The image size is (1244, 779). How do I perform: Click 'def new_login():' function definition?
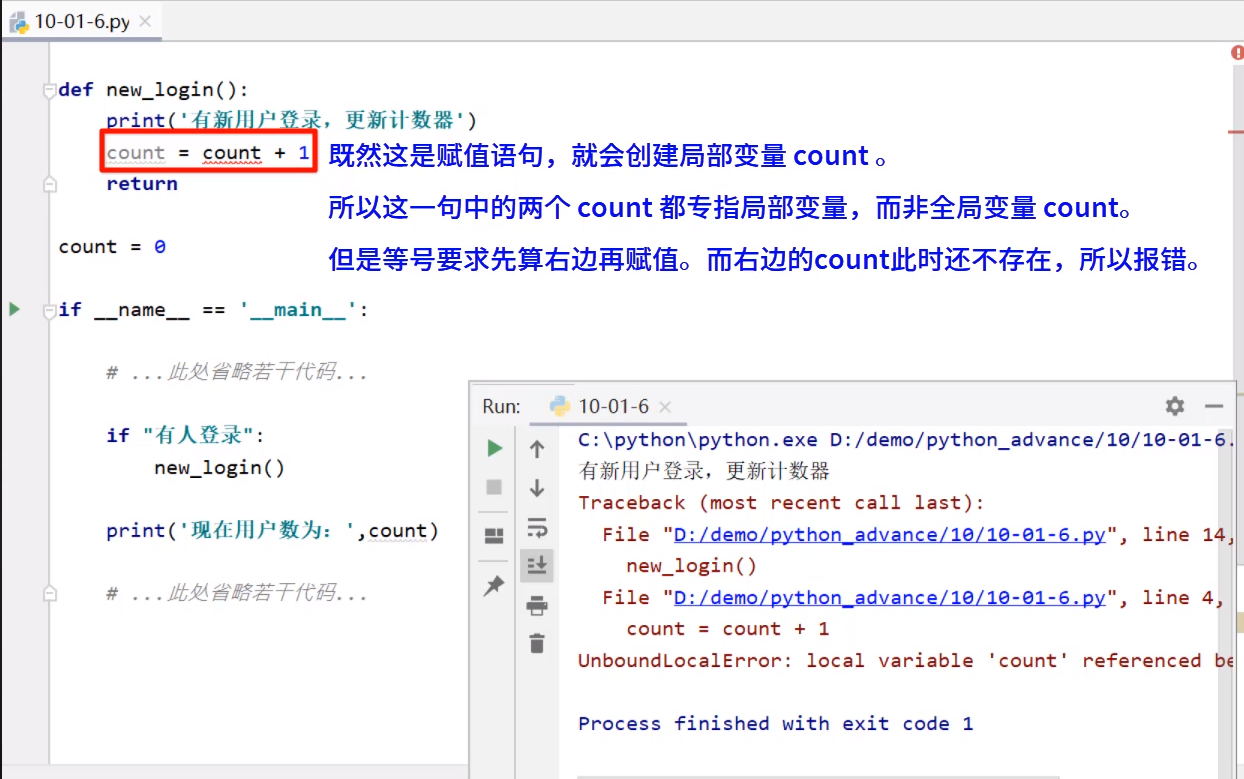tap(153, 90)
